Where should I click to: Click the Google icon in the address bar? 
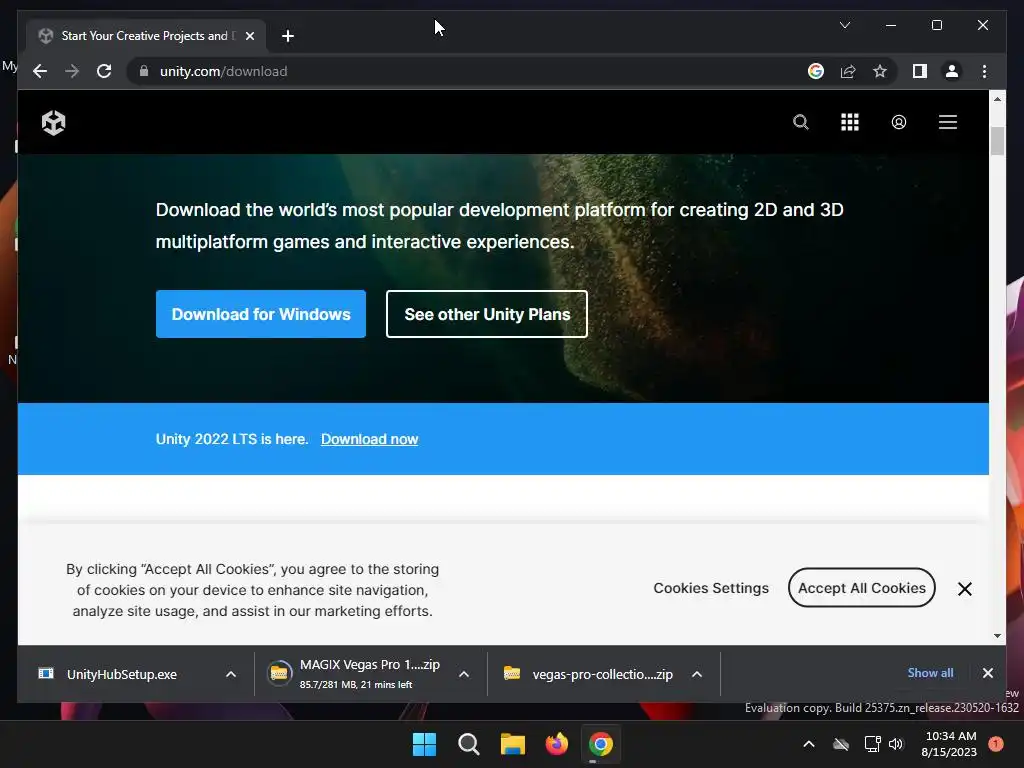pyautogui.click(x=816, y=71)
